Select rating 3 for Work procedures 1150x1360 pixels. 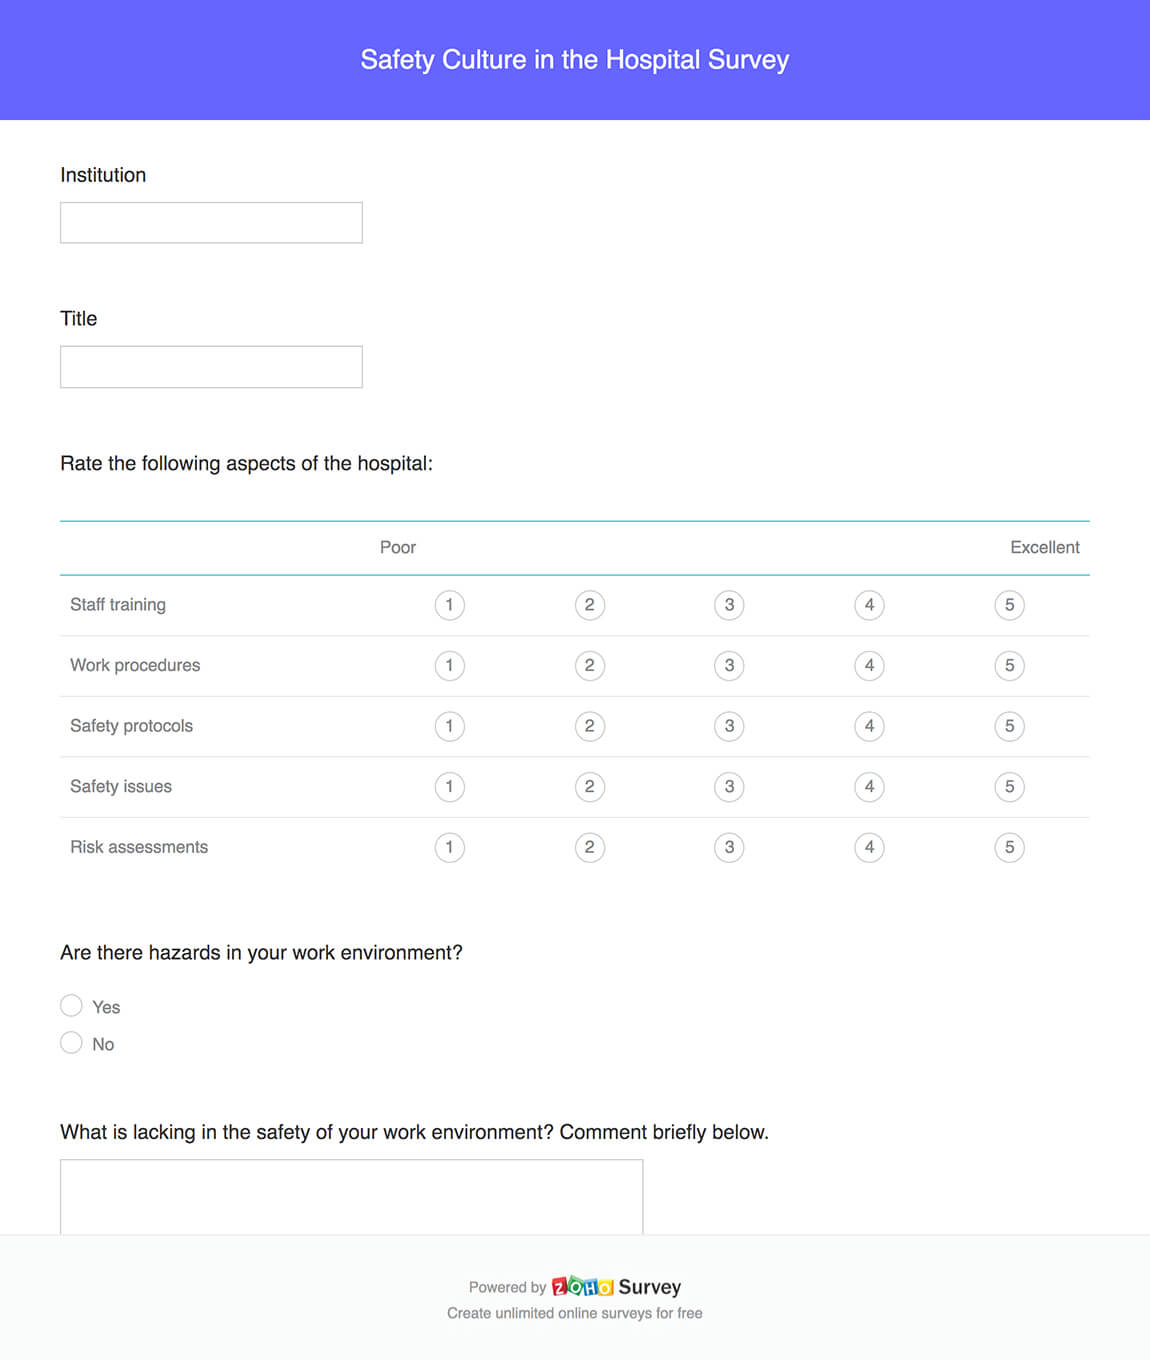[x=729, y=666]
